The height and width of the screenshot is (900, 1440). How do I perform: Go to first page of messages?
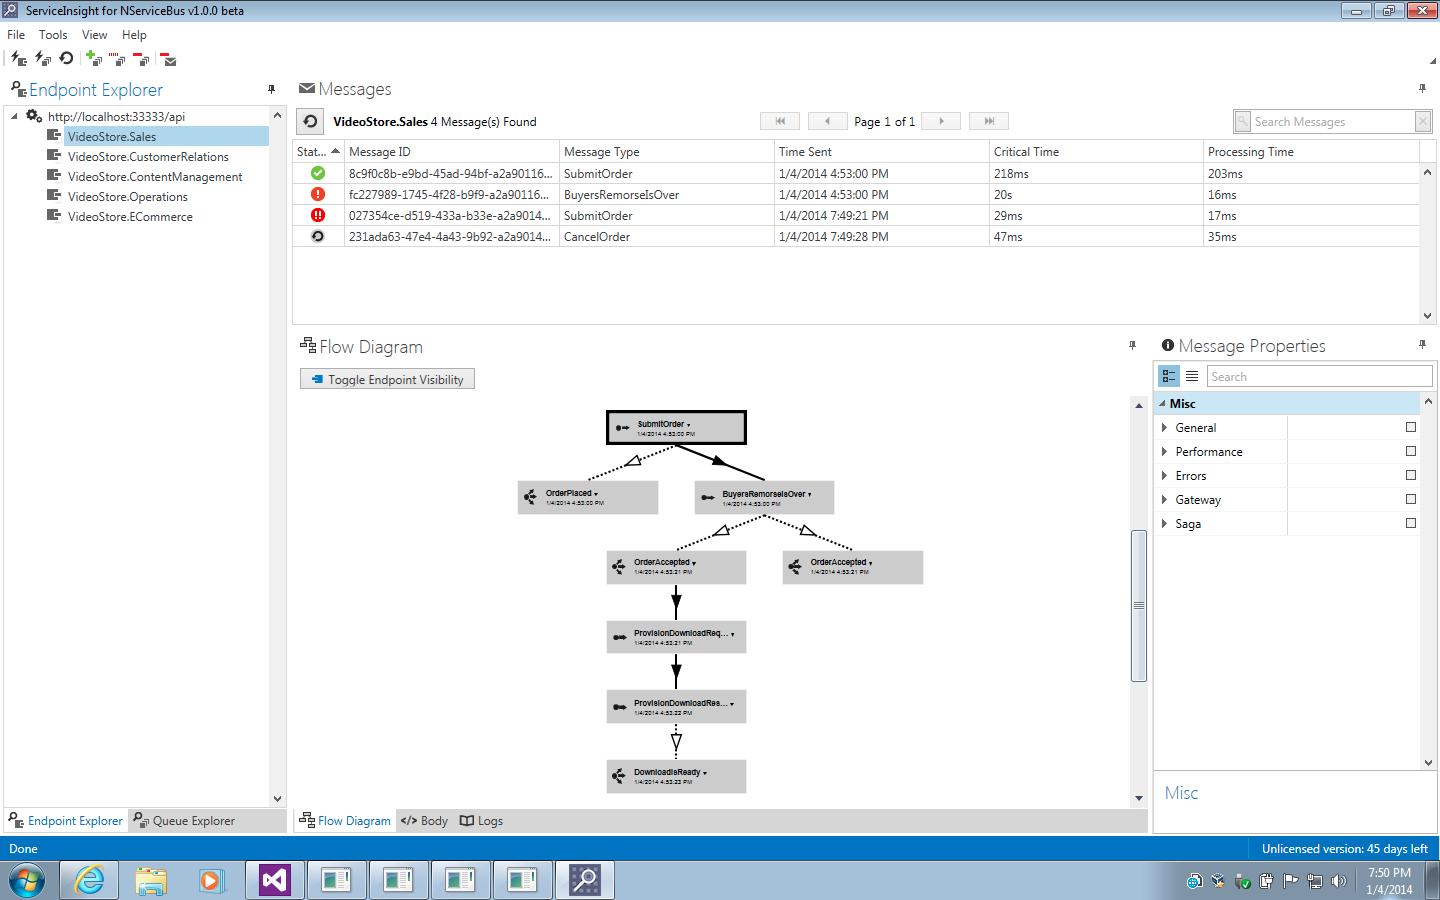coord(780,121)
